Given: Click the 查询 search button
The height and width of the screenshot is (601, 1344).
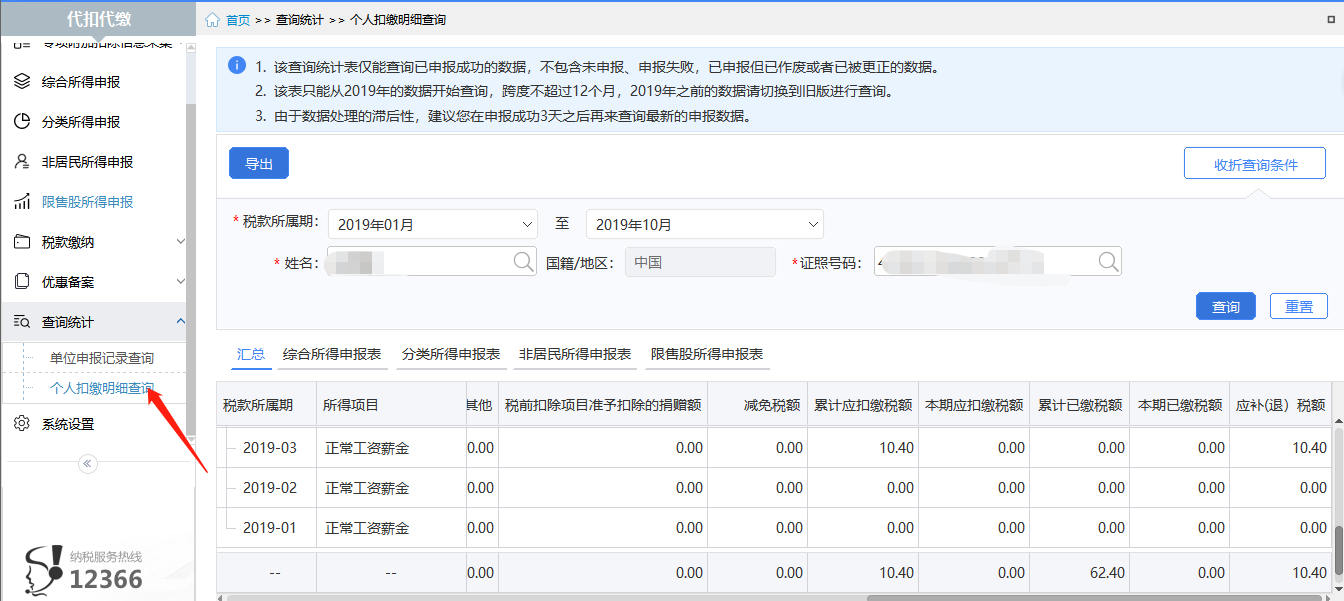Looking at the screenshot, I should point(1225,307).
